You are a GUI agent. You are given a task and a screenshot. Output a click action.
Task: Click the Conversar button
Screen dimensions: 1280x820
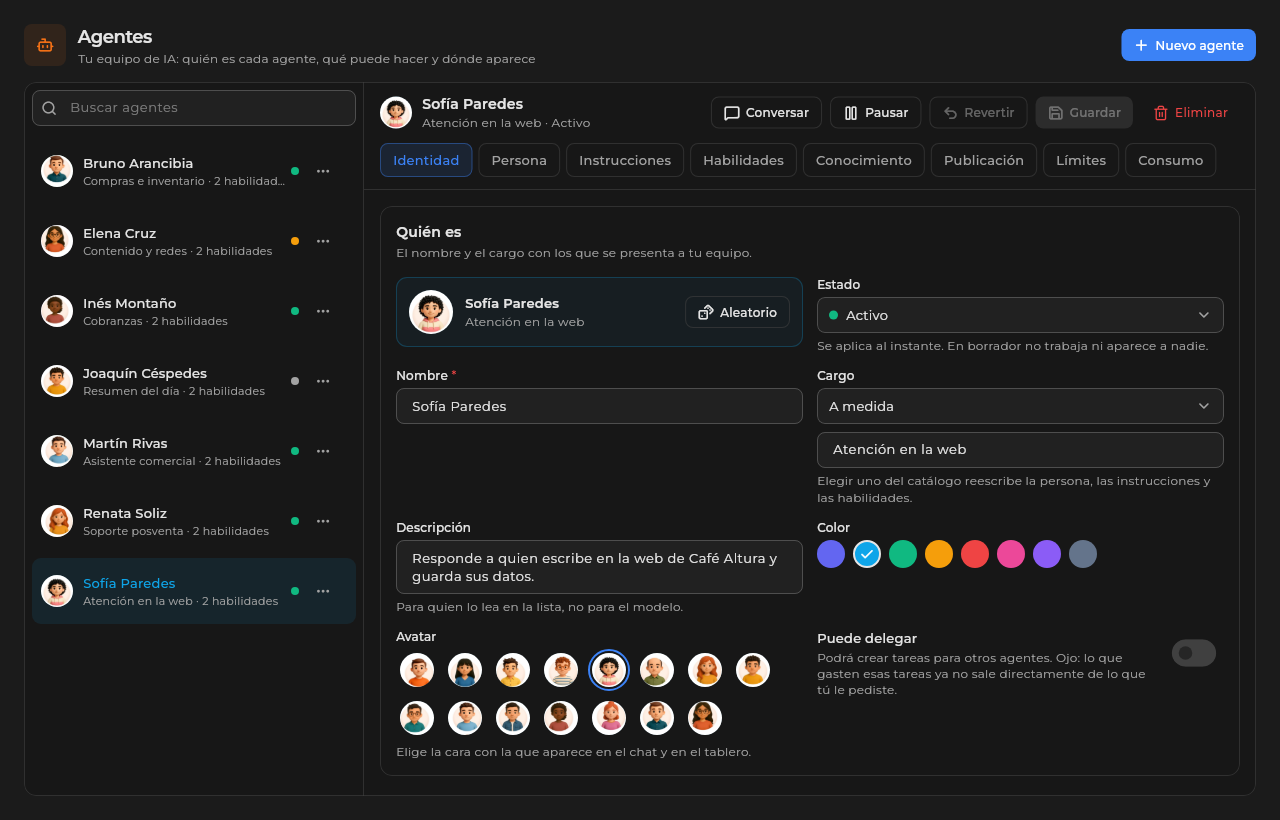click(x=766, y=113)
